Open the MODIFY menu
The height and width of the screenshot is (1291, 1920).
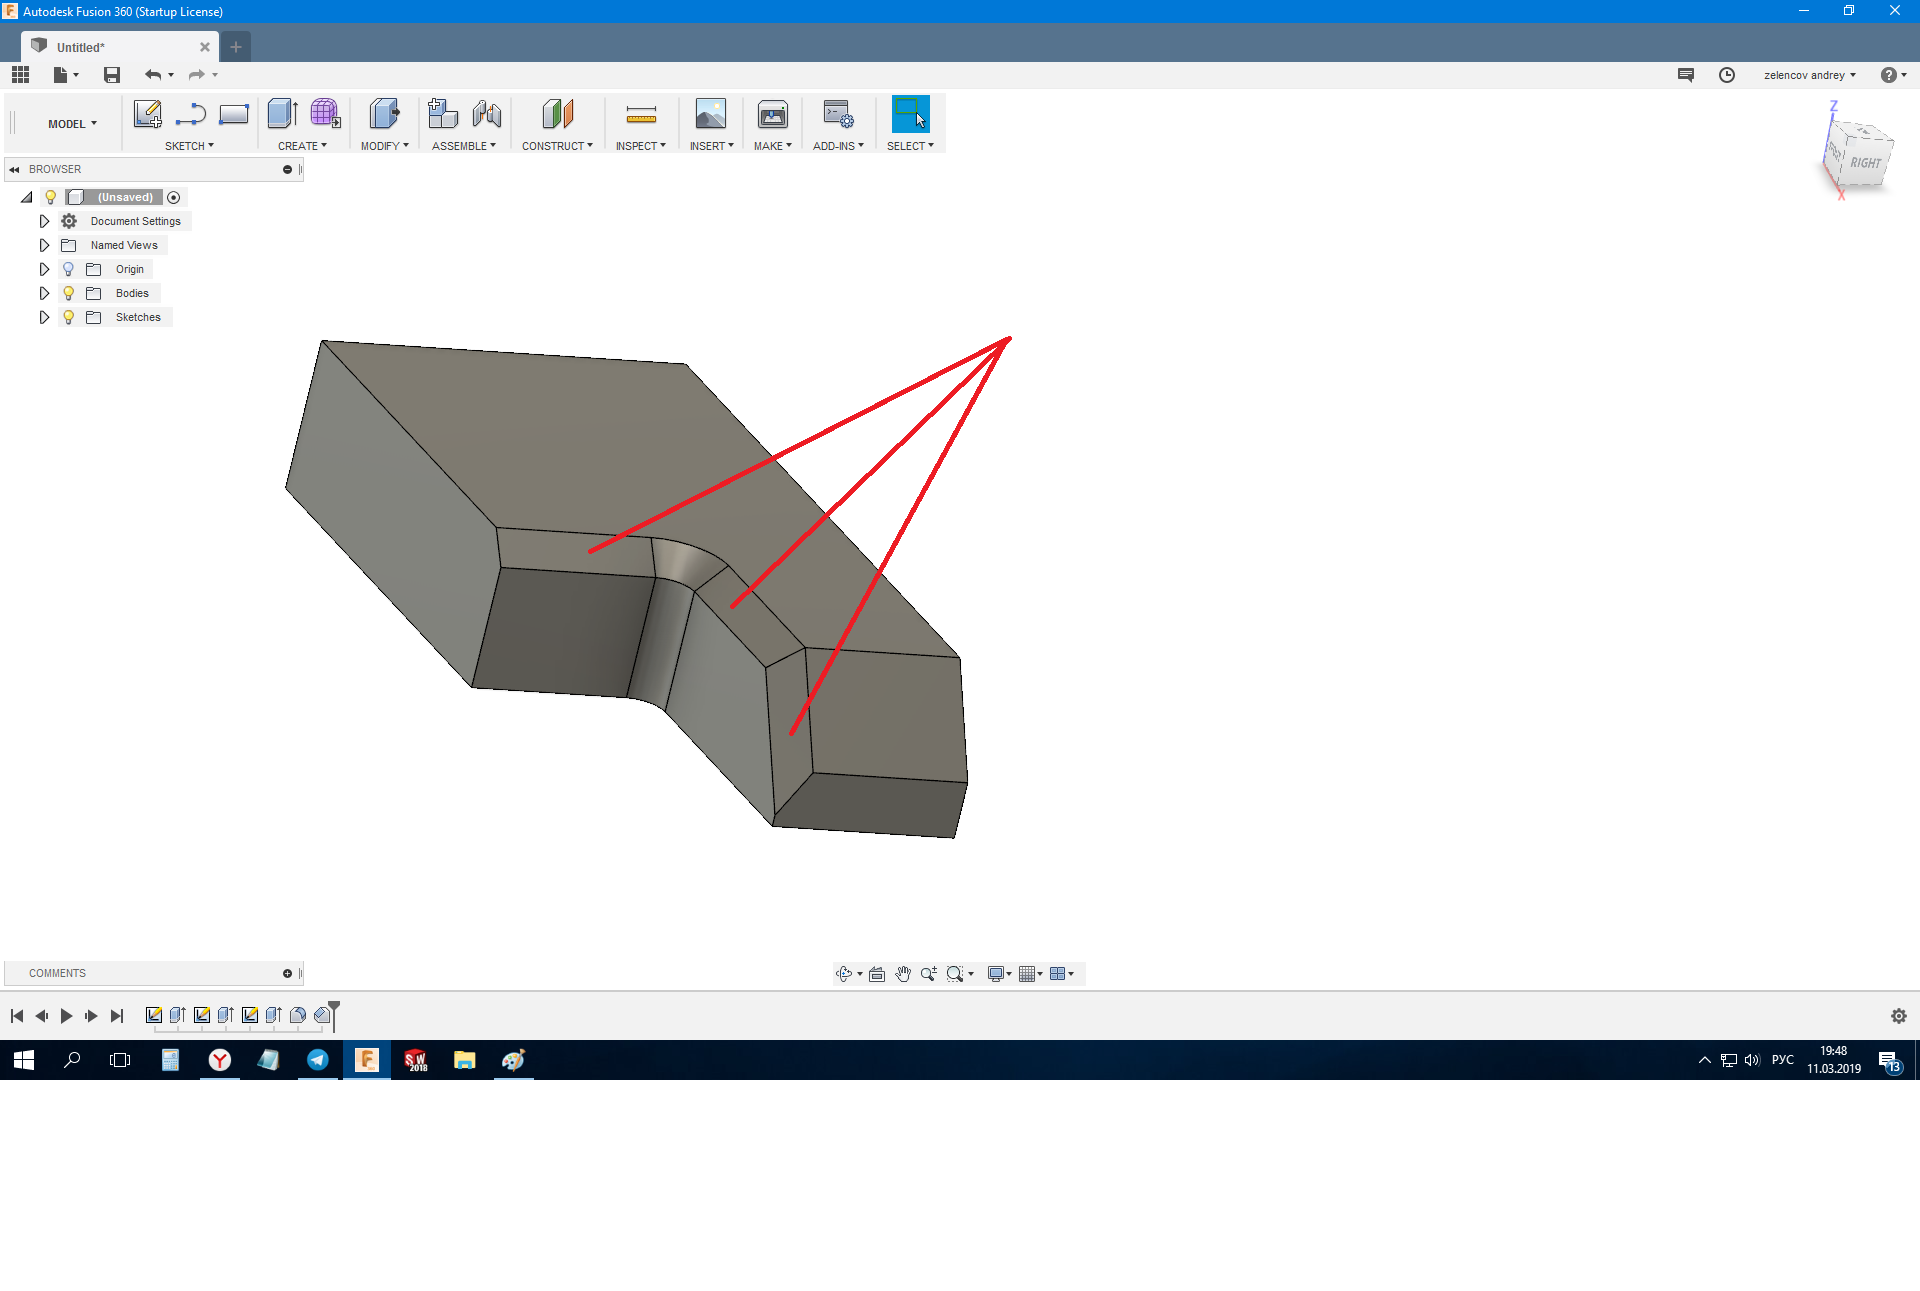tap(384, 146)
